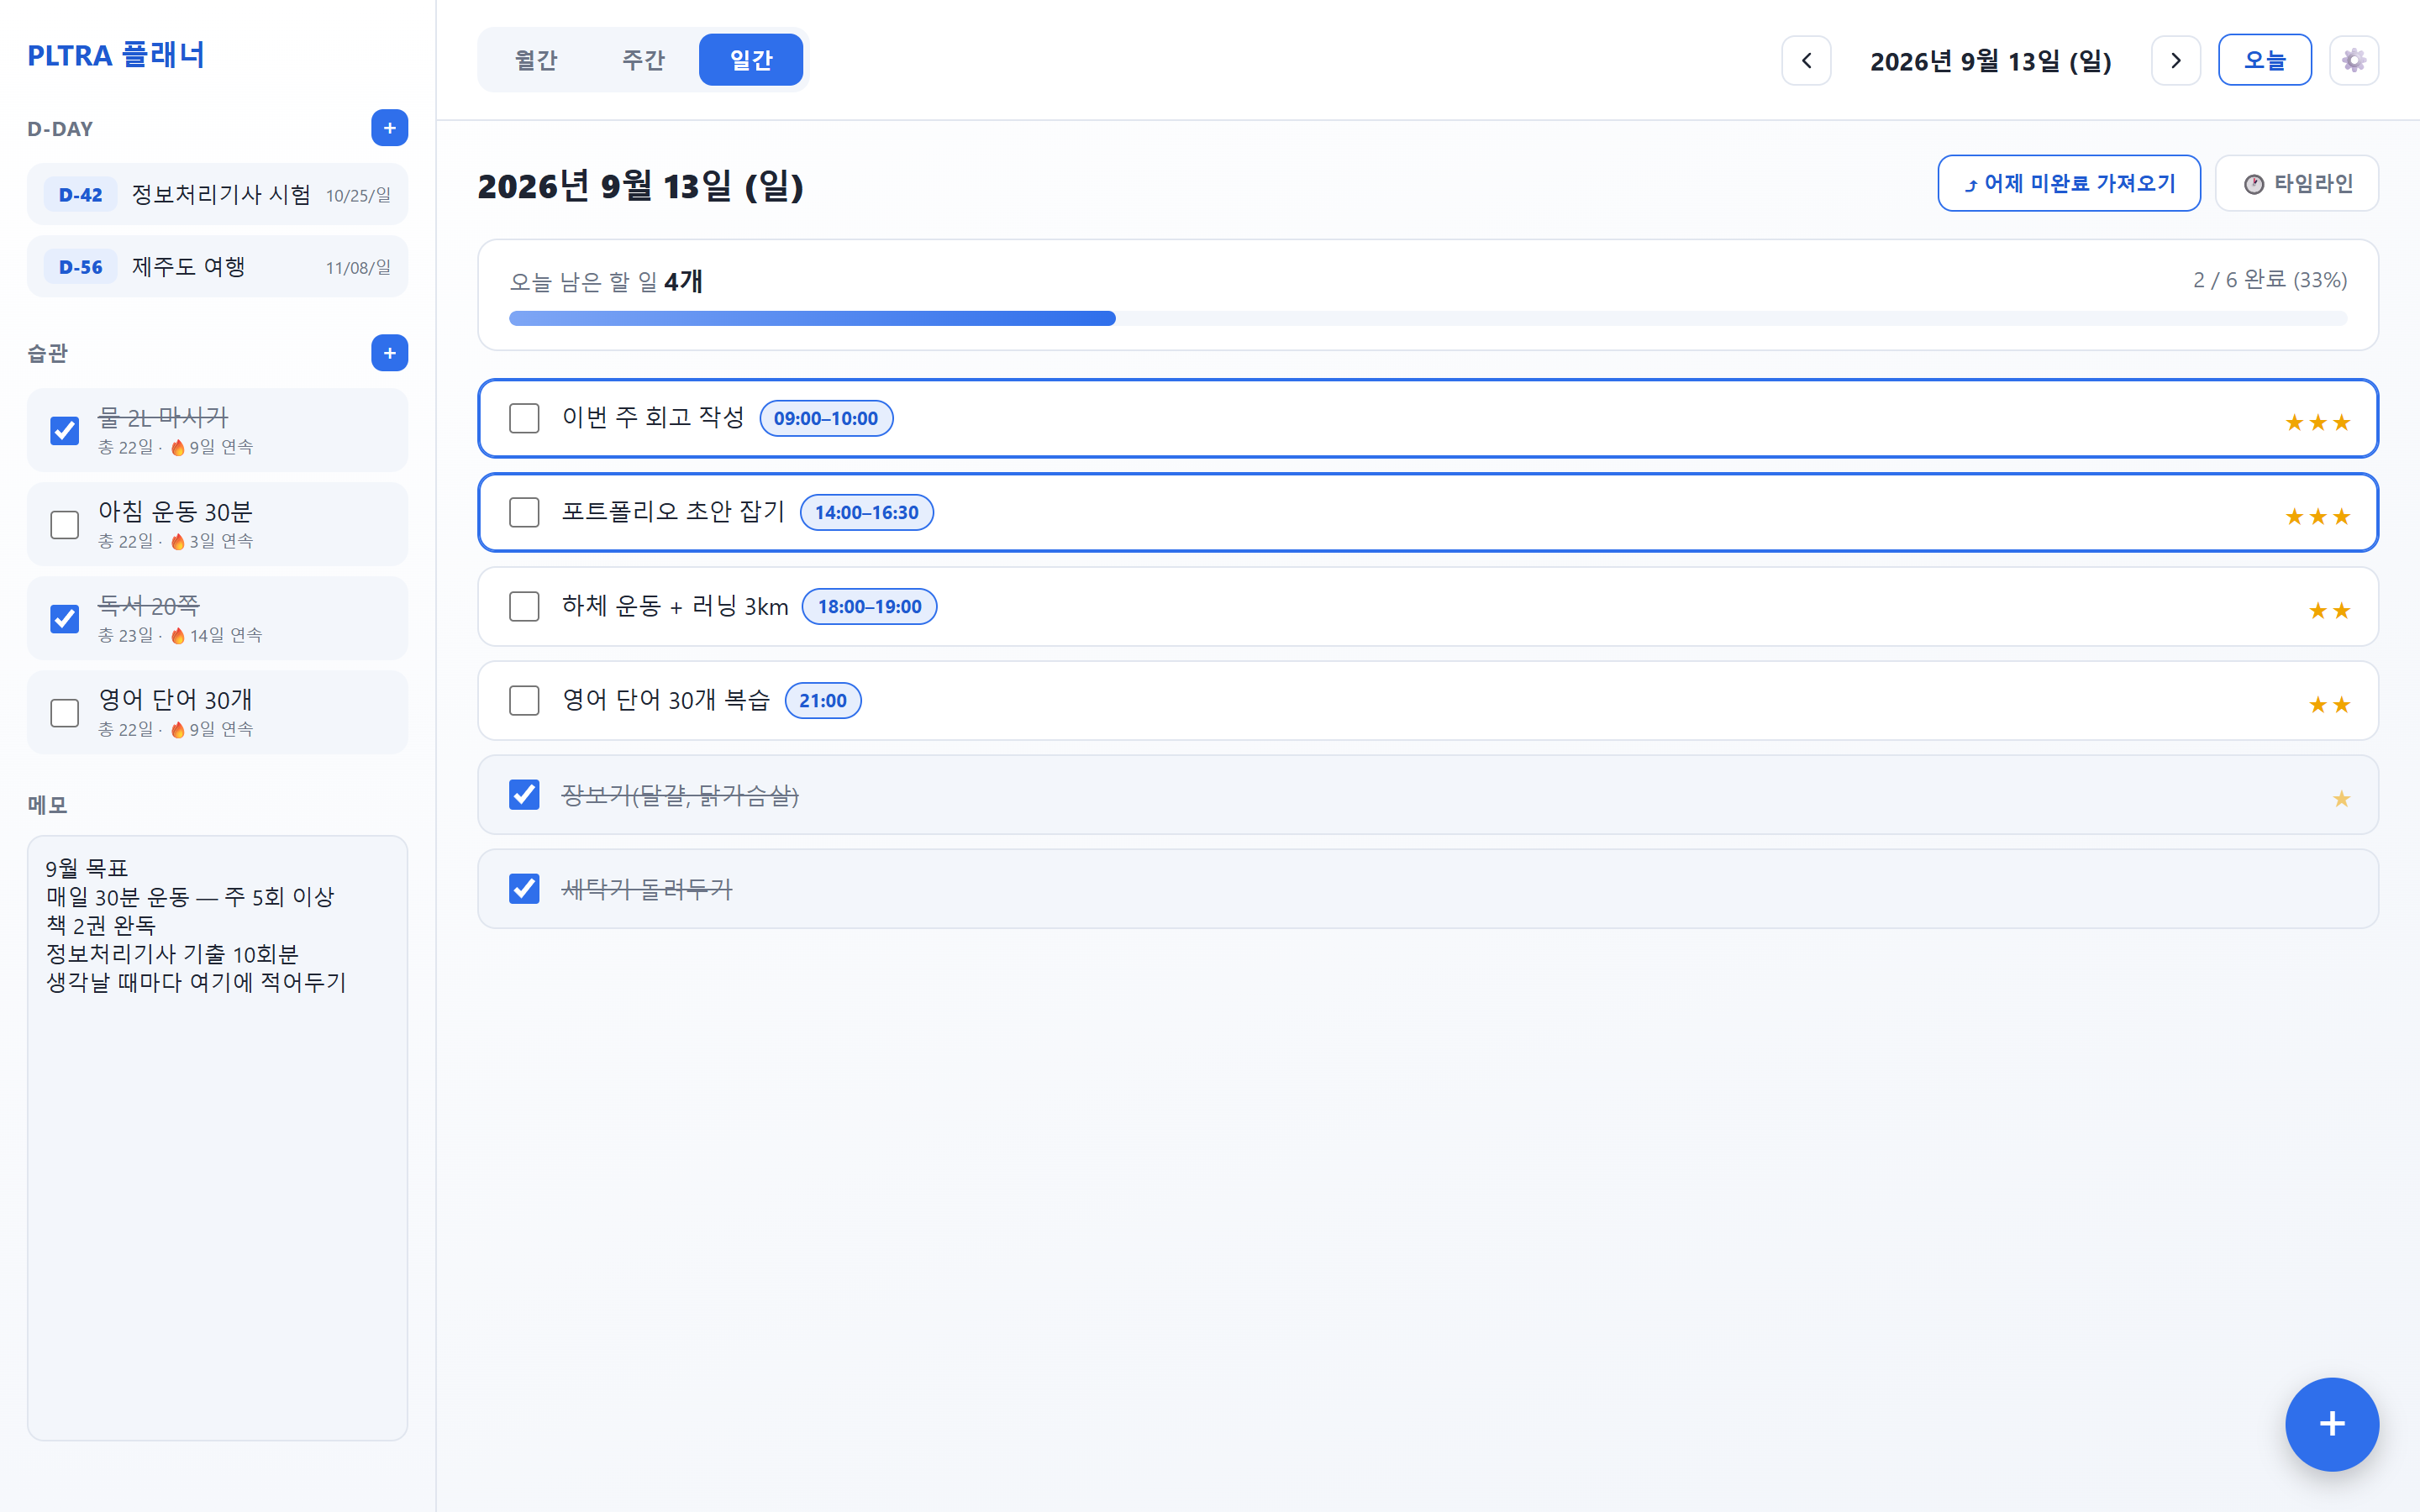Go to next day arrow
This screenshot has height=1512, width=2420.
click(2176, 61)
